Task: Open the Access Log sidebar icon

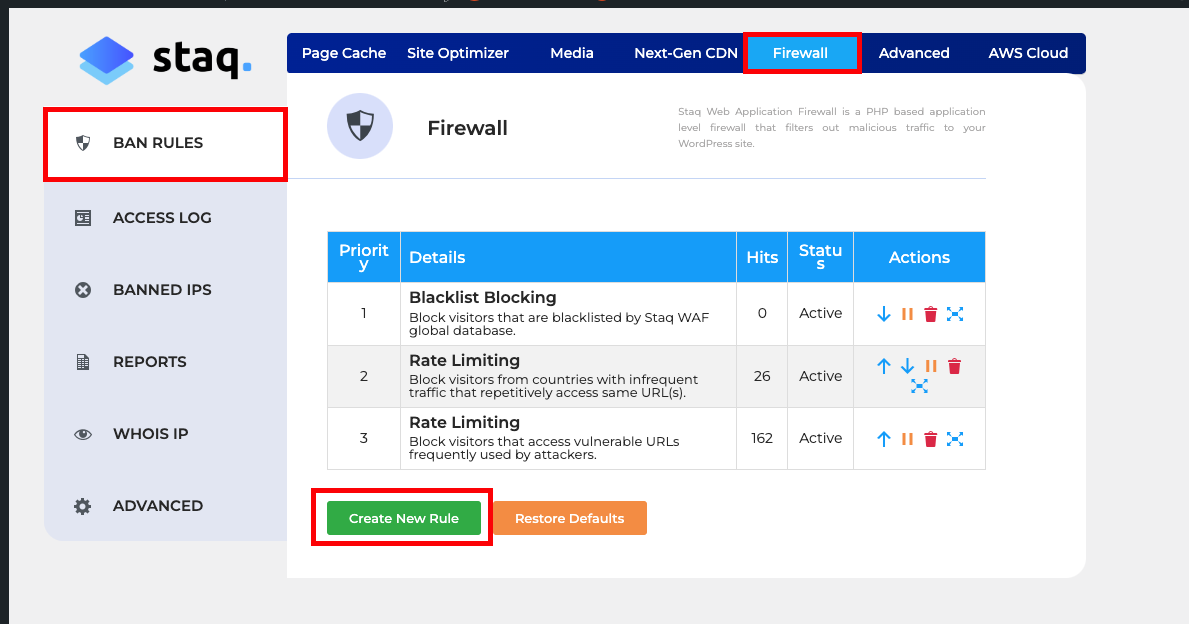Action: click(x=83, y=217)
